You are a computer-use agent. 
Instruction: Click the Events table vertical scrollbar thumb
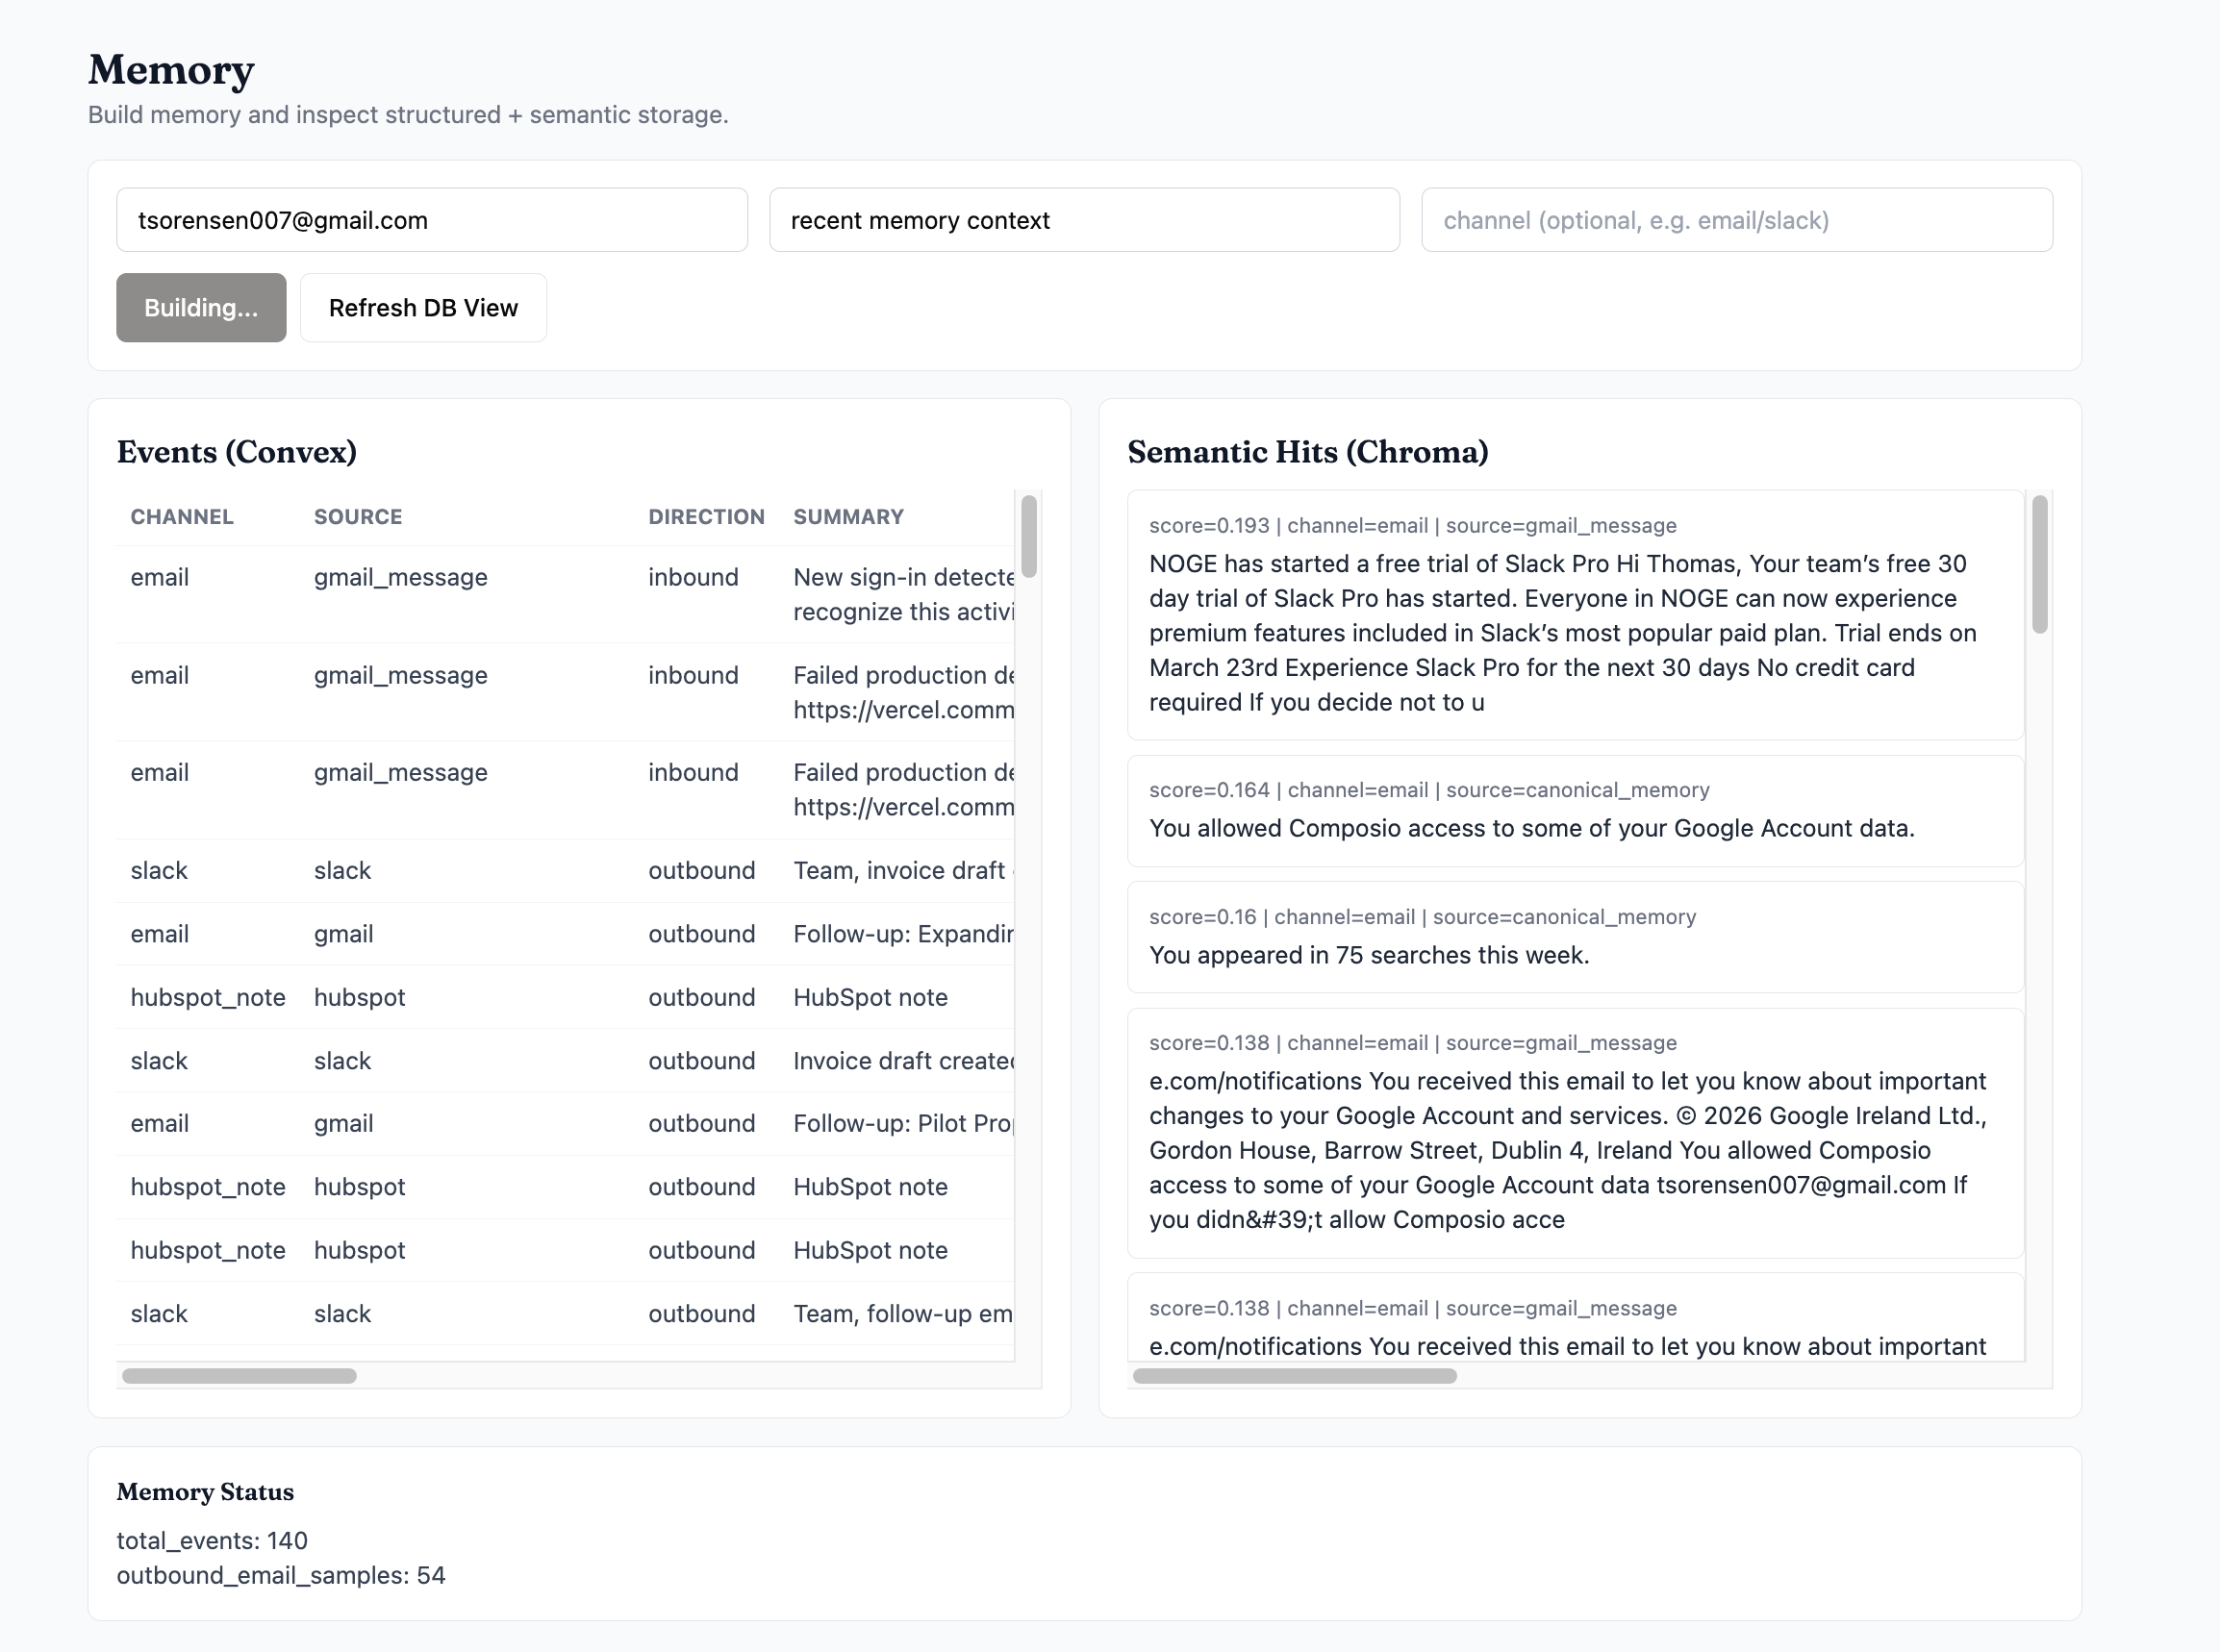[x=1028, y=537]
